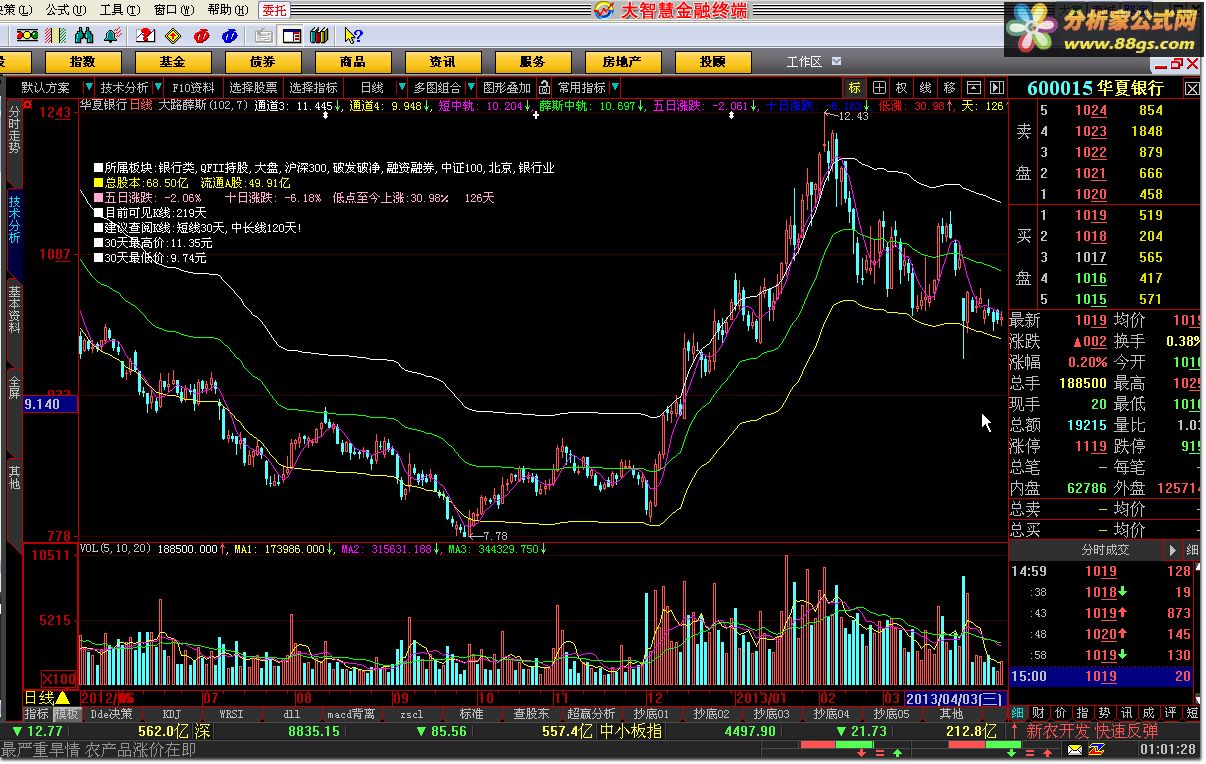Click the yellow triangle beside 日线 label

(63, 697)
